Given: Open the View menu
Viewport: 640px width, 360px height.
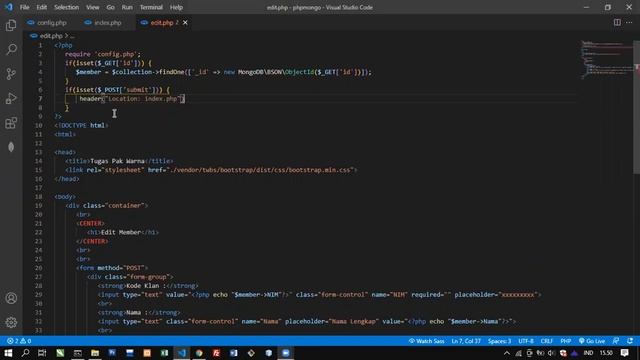Looking at the screenshot, I should coord(92,7).
